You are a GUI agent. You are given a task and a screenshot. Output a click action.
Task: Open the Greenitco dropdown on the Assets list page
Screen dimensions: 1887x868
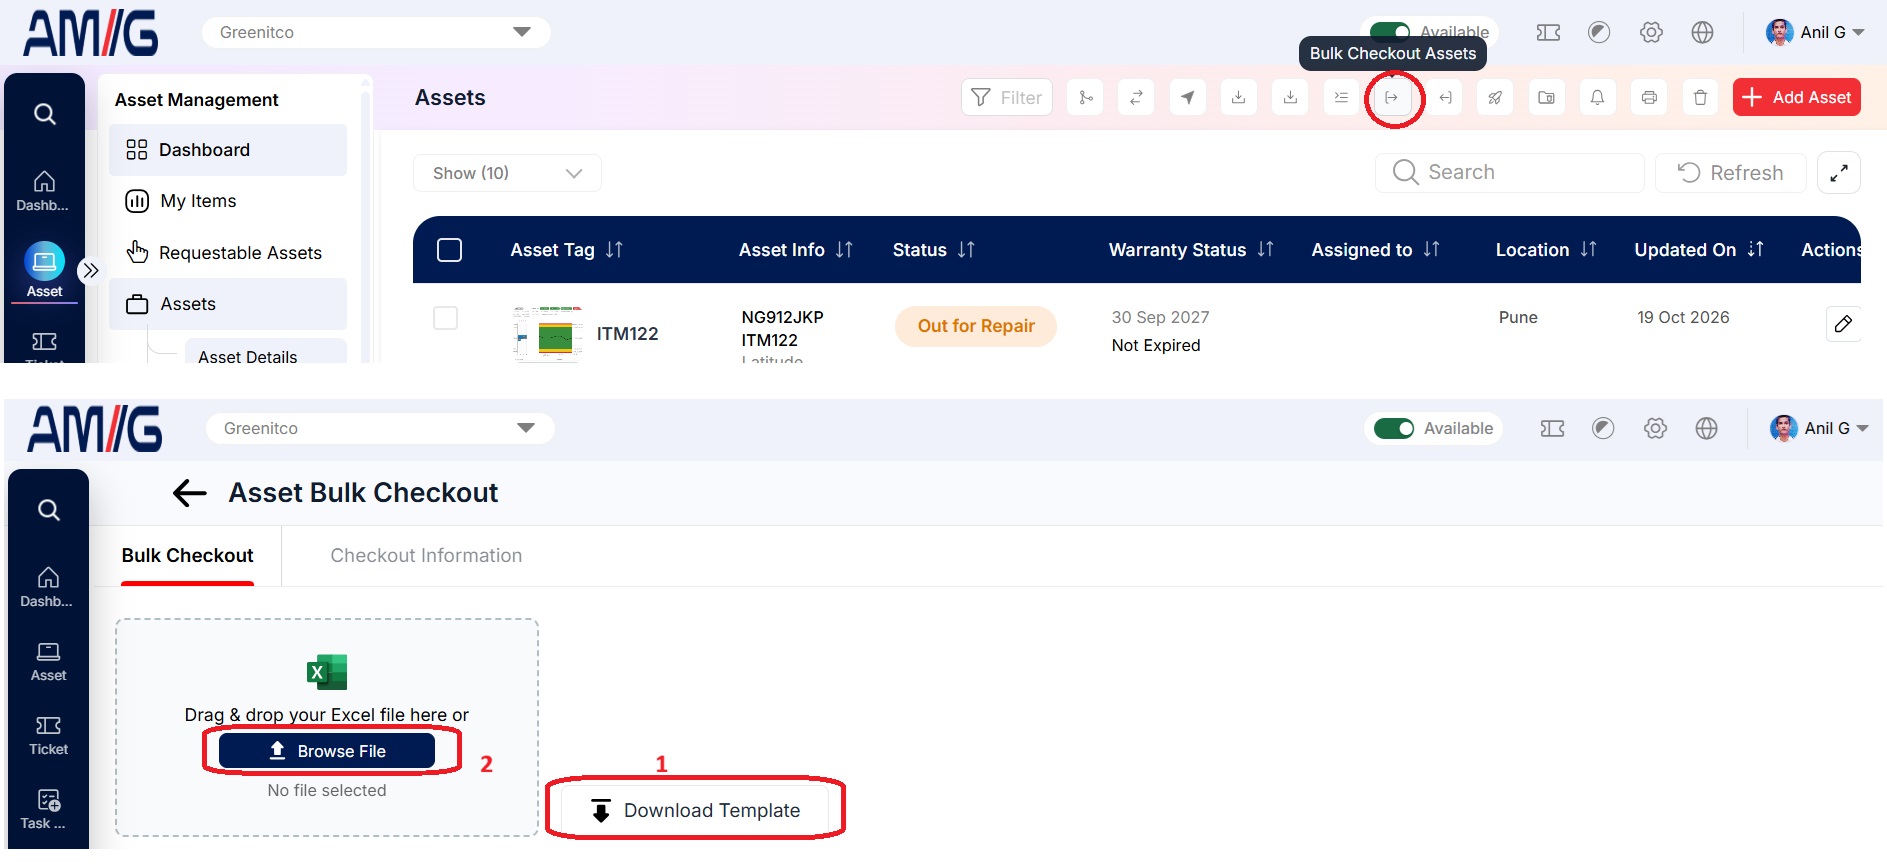coord(376,32)
